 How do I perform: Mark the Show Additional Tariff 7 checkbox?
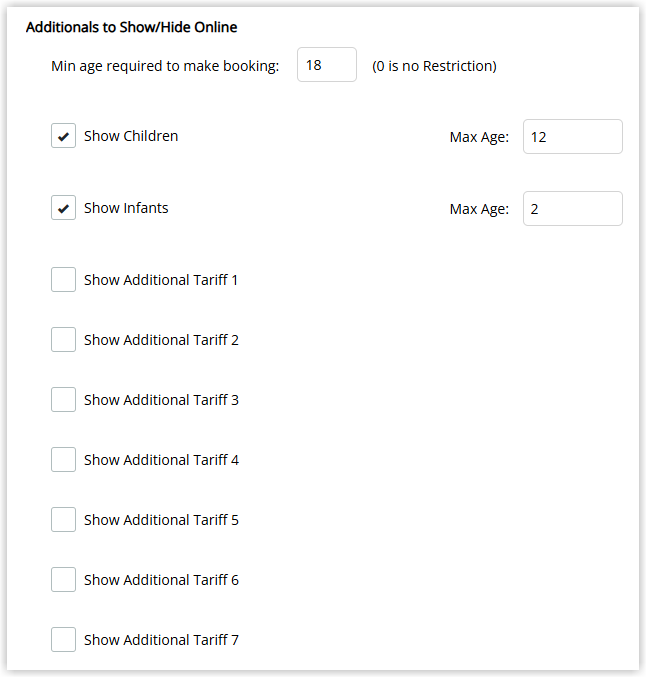pos(64,640)
